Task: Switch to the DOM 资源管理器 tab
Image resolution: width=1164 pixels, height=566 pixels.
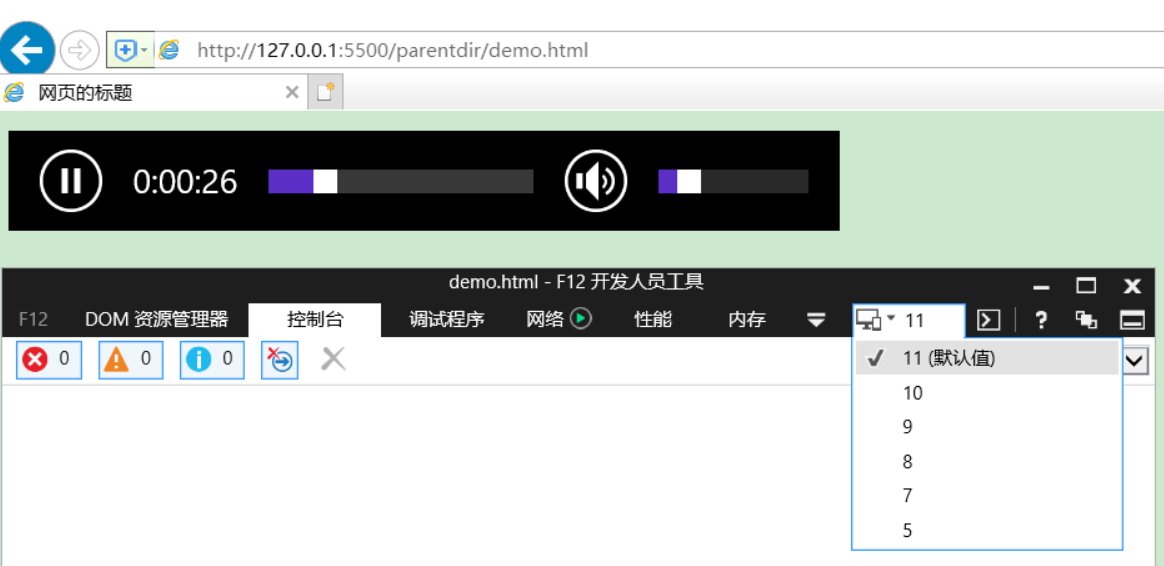Action: [157, 320]
